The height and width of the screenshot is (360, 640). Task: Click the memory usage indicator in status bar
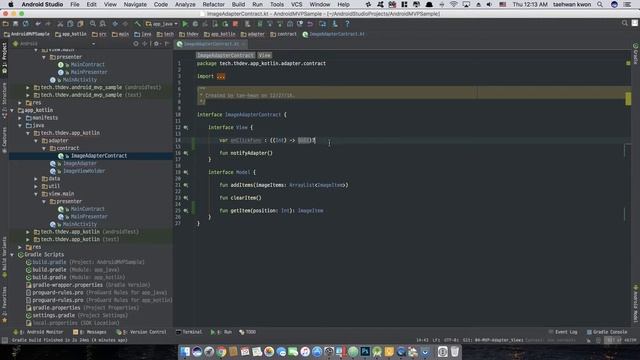tap(620, 340)
